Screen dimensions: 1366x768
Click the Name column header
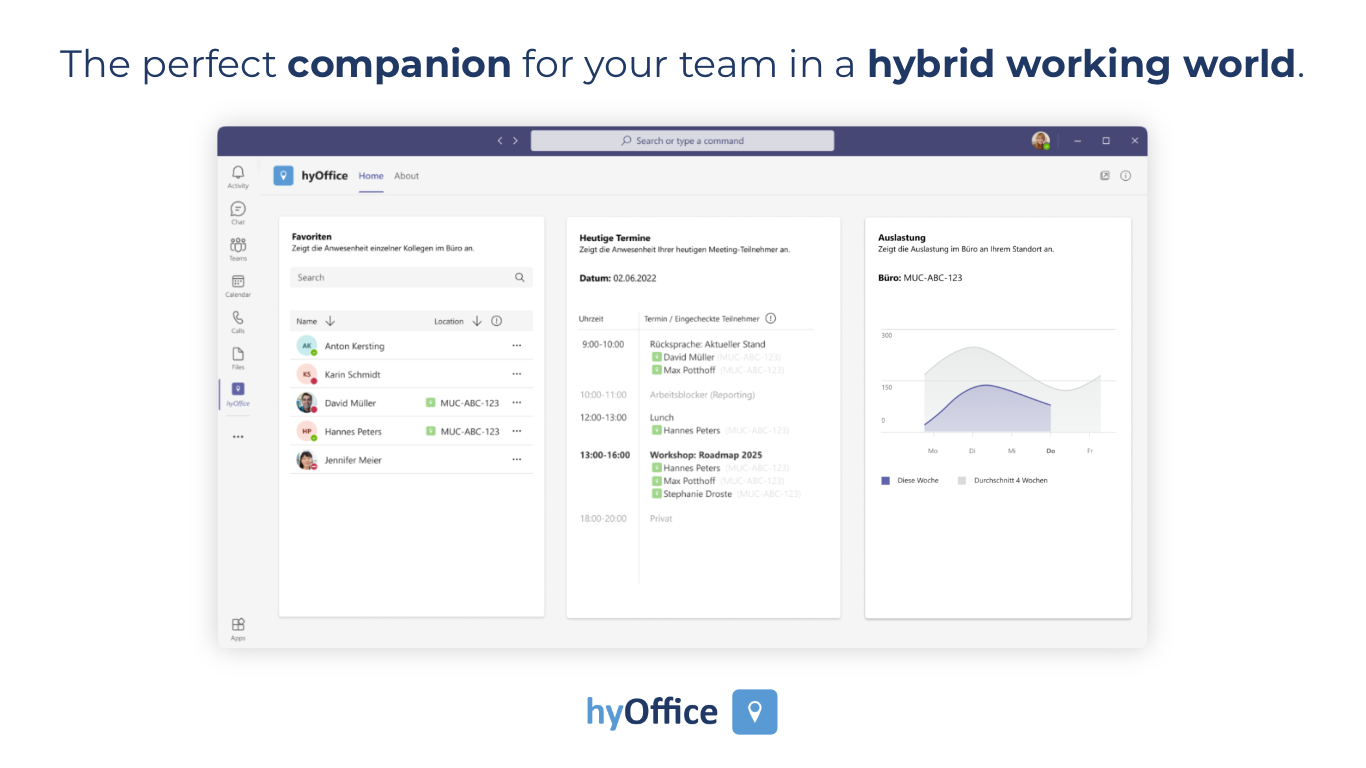pos(307,321)
